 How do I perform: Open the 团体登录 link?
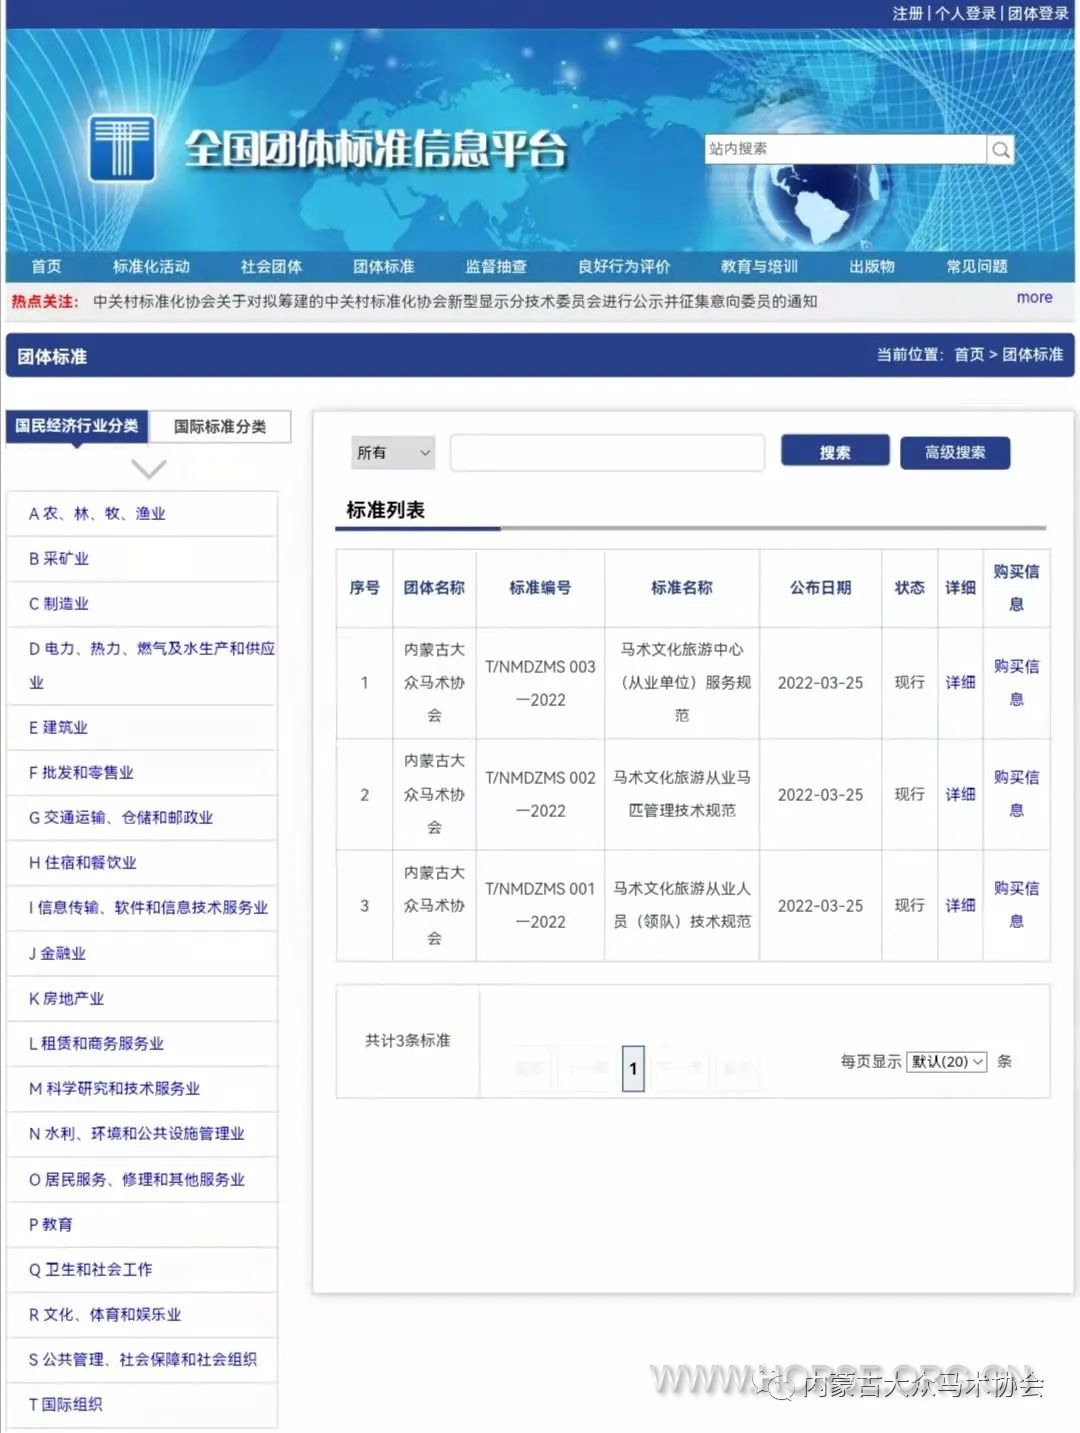pyautogui.click(x=1038, y=13)
